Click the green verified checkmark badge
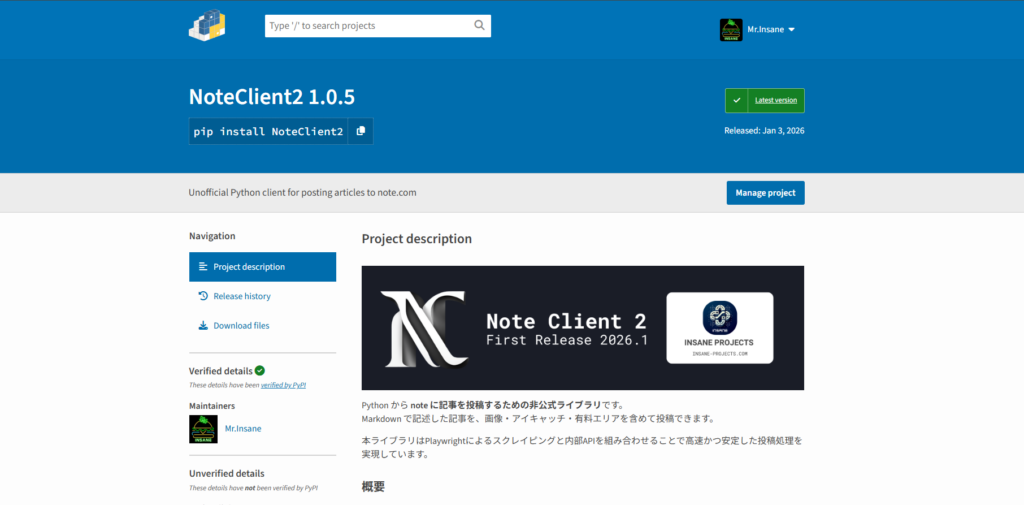Viewport: 1024px width, 505px height. (x=260, y=370)
